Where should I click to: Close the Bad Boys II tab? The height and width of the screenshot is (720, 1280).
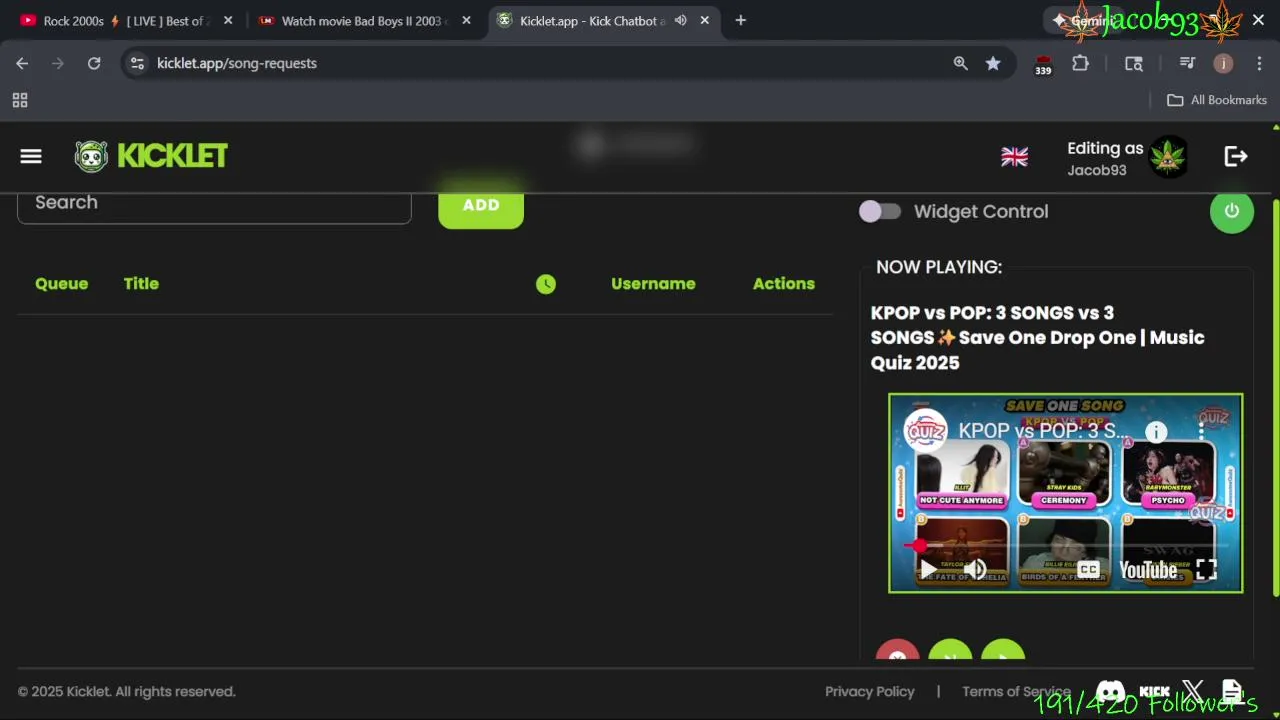click(x=466, y=20)
